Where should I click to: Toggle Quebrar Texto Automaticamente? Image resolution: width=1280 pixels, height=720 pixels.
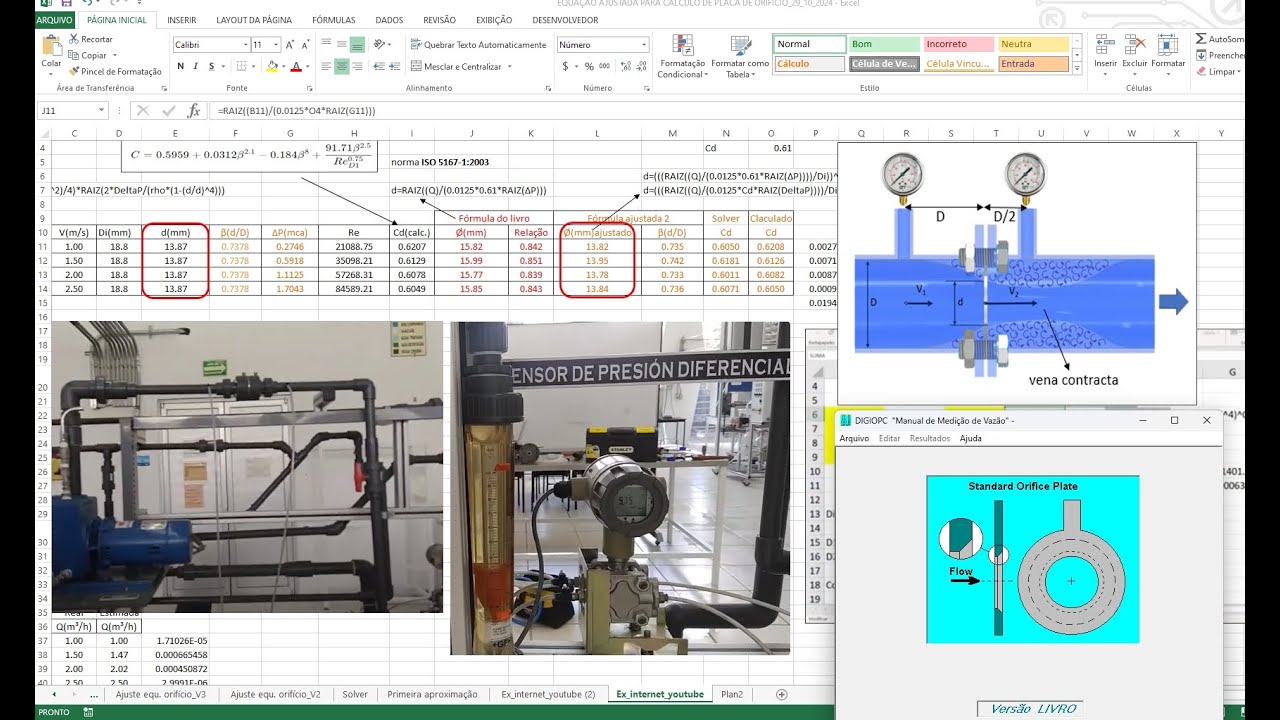pos(478,45)
